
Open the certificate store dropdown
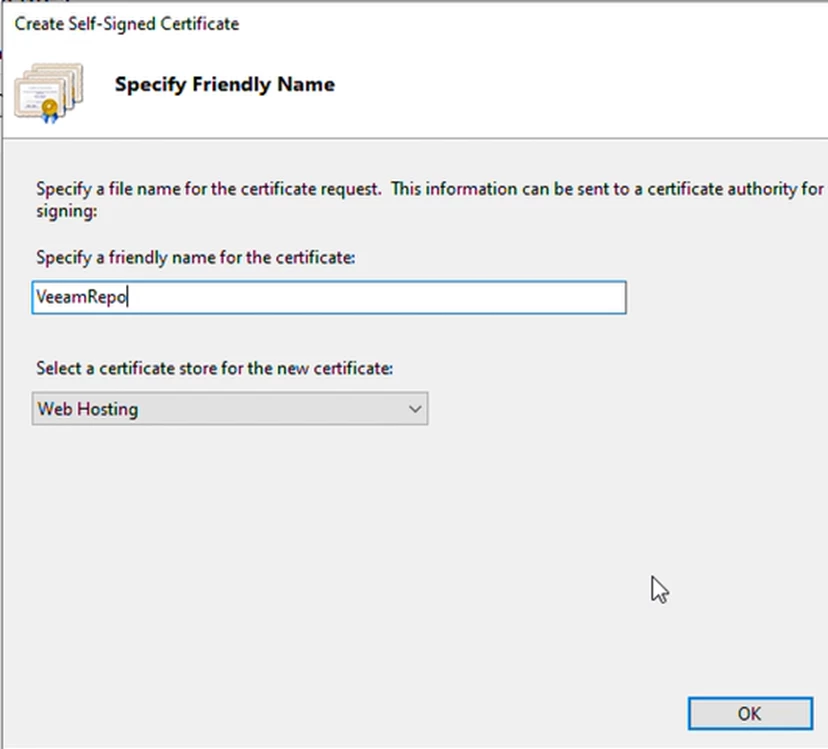tap(229, 409)
